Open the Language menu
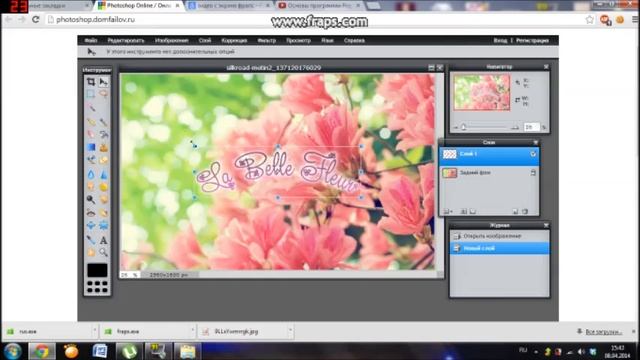The image size is (640, 360). pyautogui.click(x=327, y=40)
